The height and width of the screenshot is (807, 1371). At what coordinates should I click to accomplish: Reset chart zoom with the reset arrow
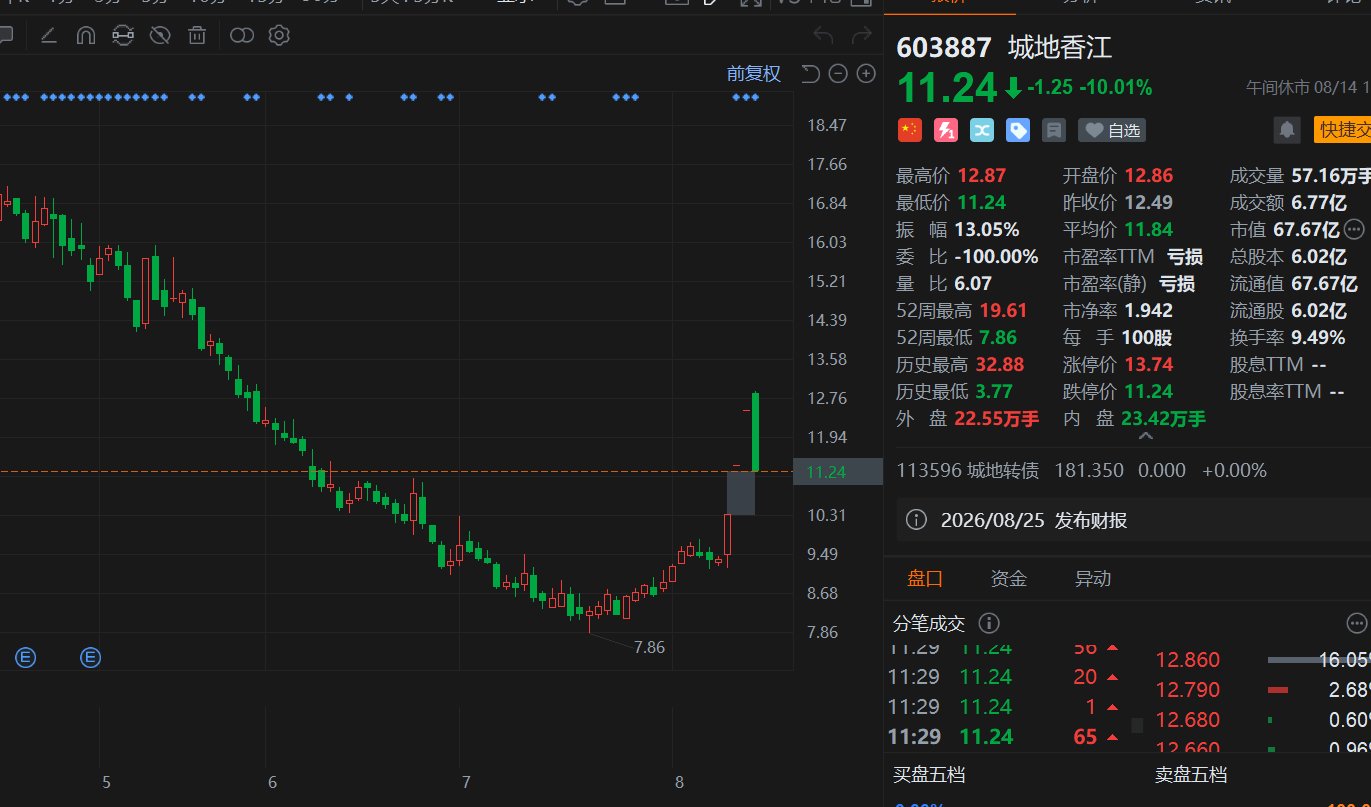(x=811, y=74)
